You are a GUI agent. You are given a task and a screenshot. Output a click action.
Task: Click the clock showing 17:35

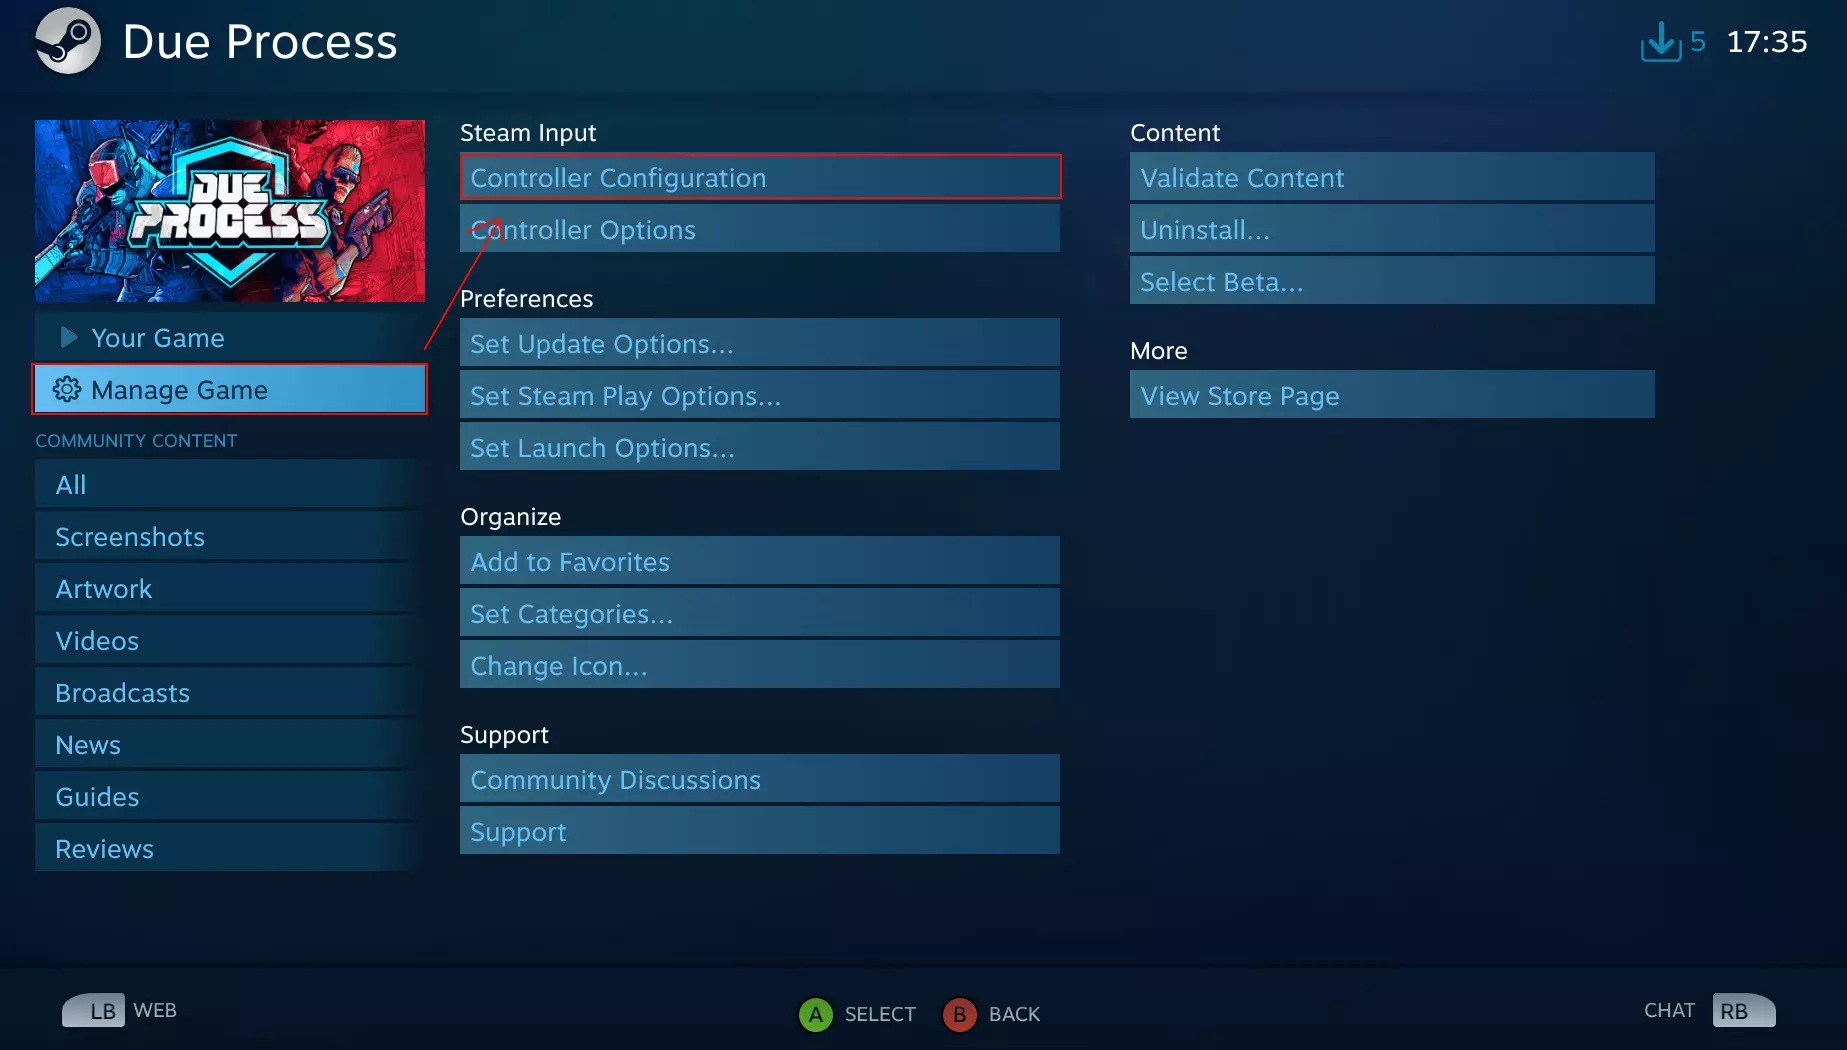point(1767,42)
